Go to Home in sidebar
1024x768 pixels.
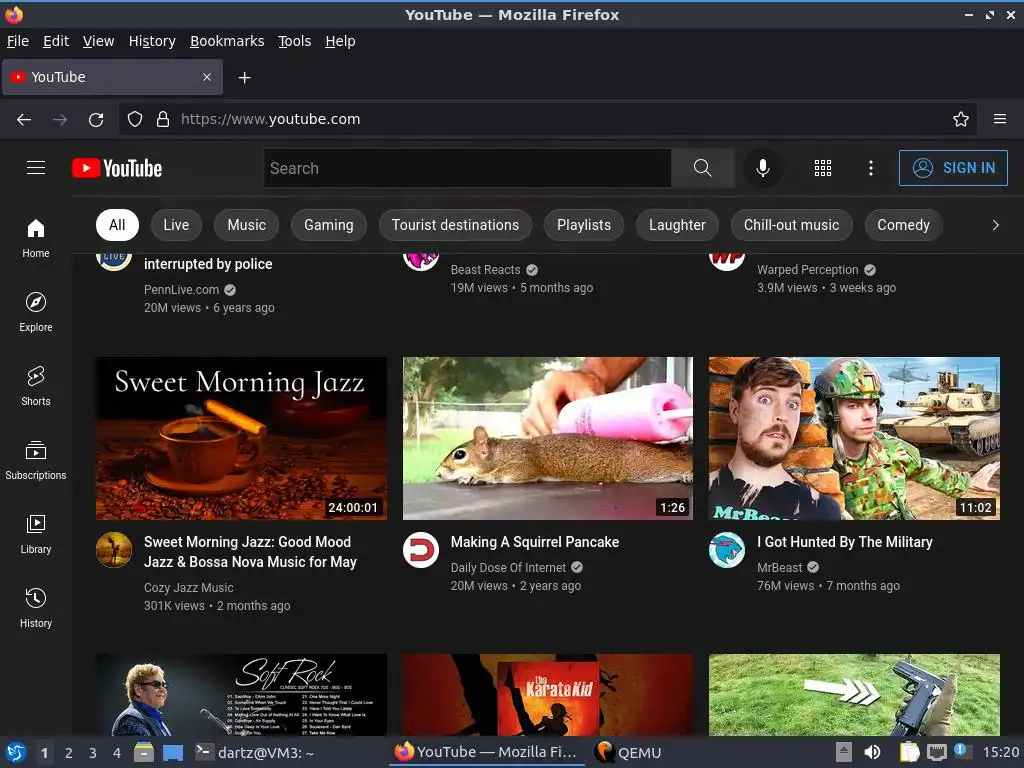[36, 238]
